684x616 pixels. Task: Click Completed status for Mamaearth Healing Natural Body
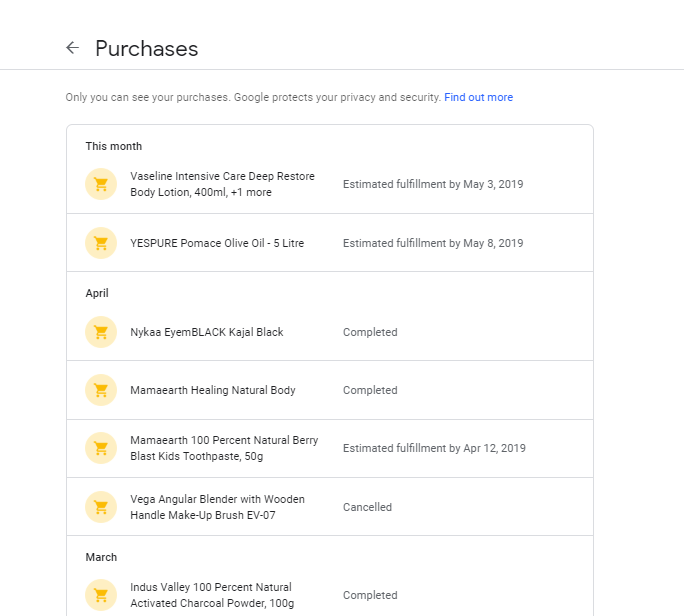[370, 390]
